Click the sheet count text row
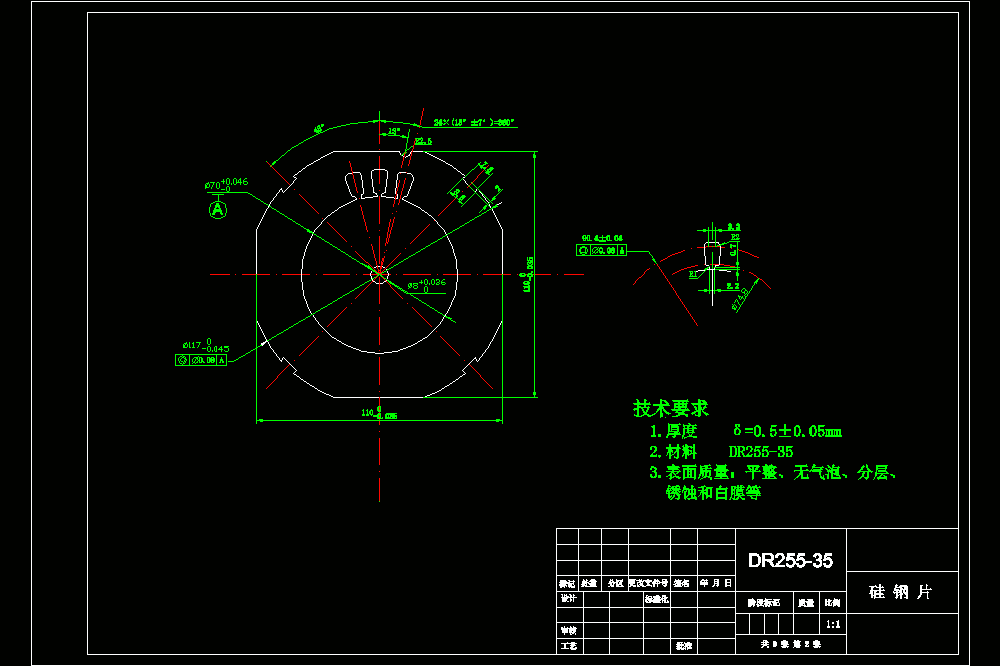This screenshot has height=666, width=1000. [x=791, y=644]
